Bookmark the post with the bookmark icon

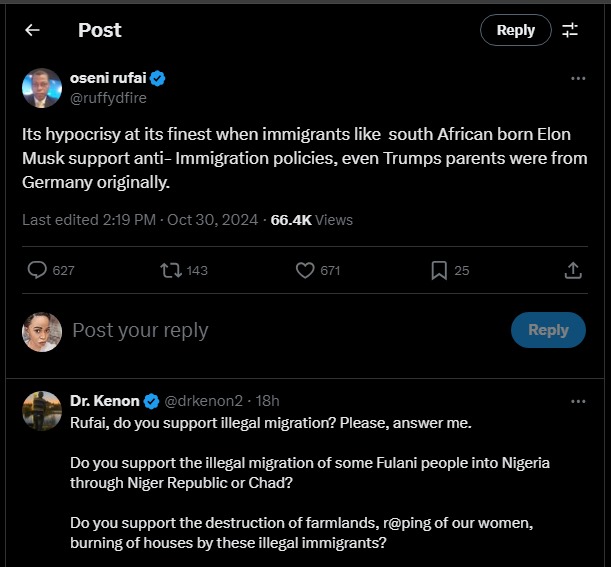[x=438, y=270]
